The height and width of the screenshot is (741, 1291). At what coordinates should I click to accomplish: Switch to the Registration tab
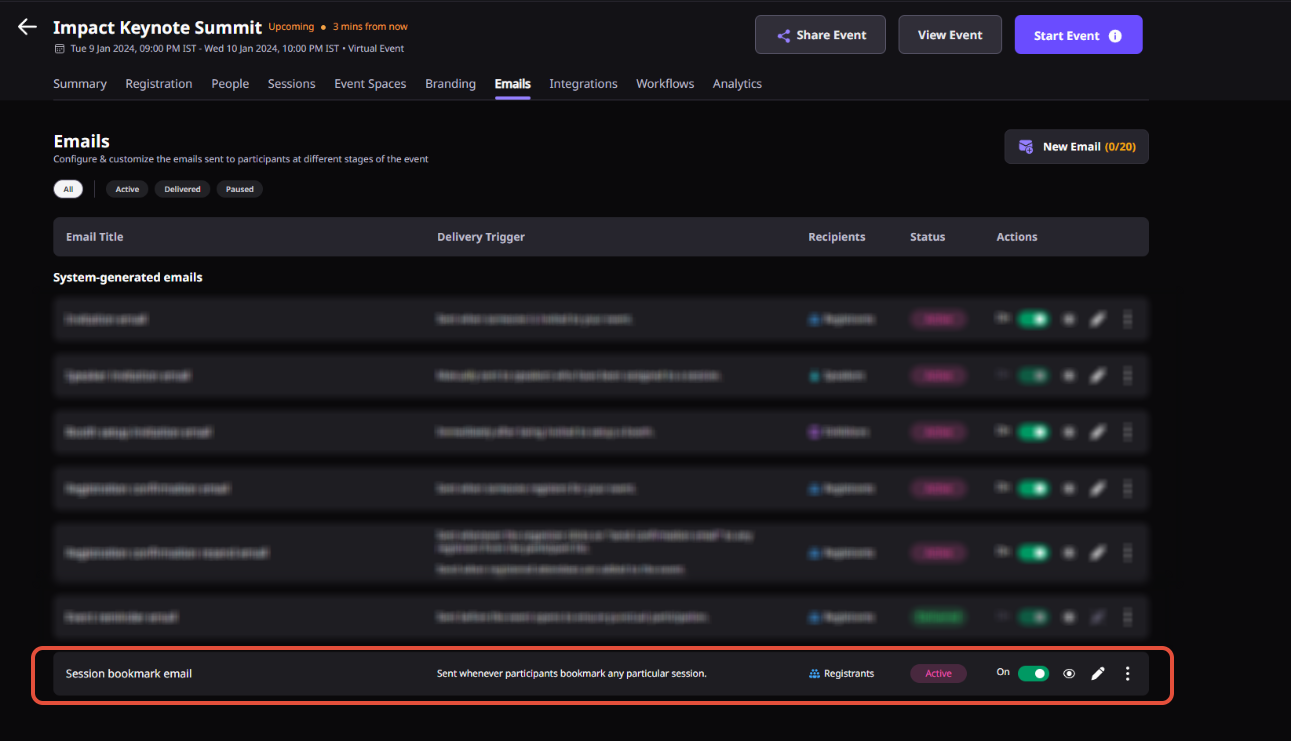coord(159,84)
